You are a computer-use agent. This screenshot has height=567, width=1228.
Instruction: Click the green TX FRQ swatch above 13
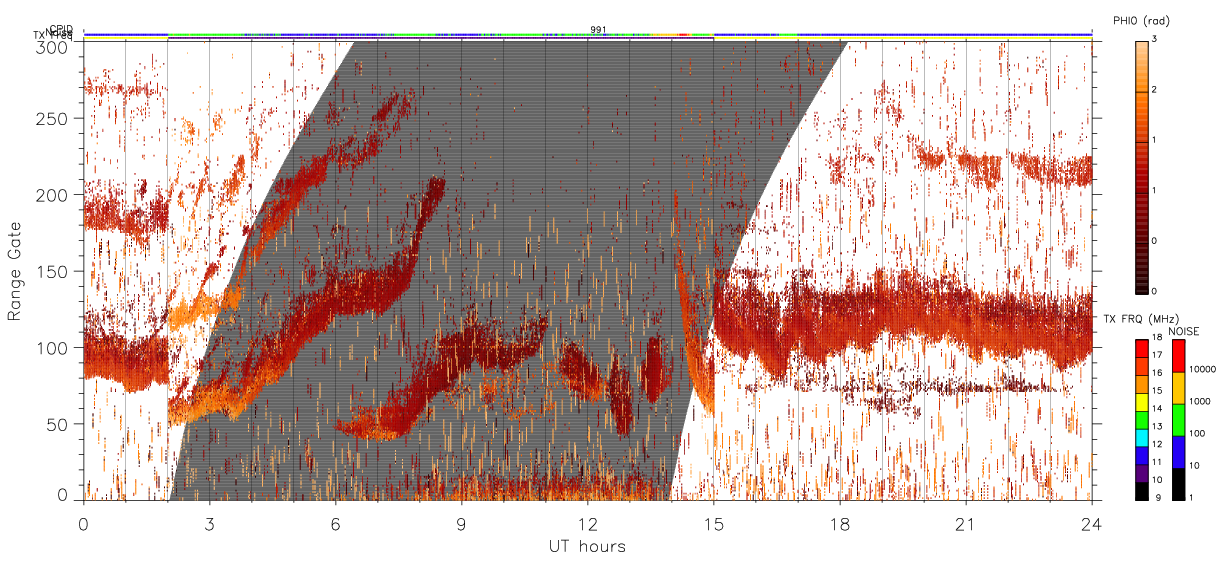point(1141,419)
